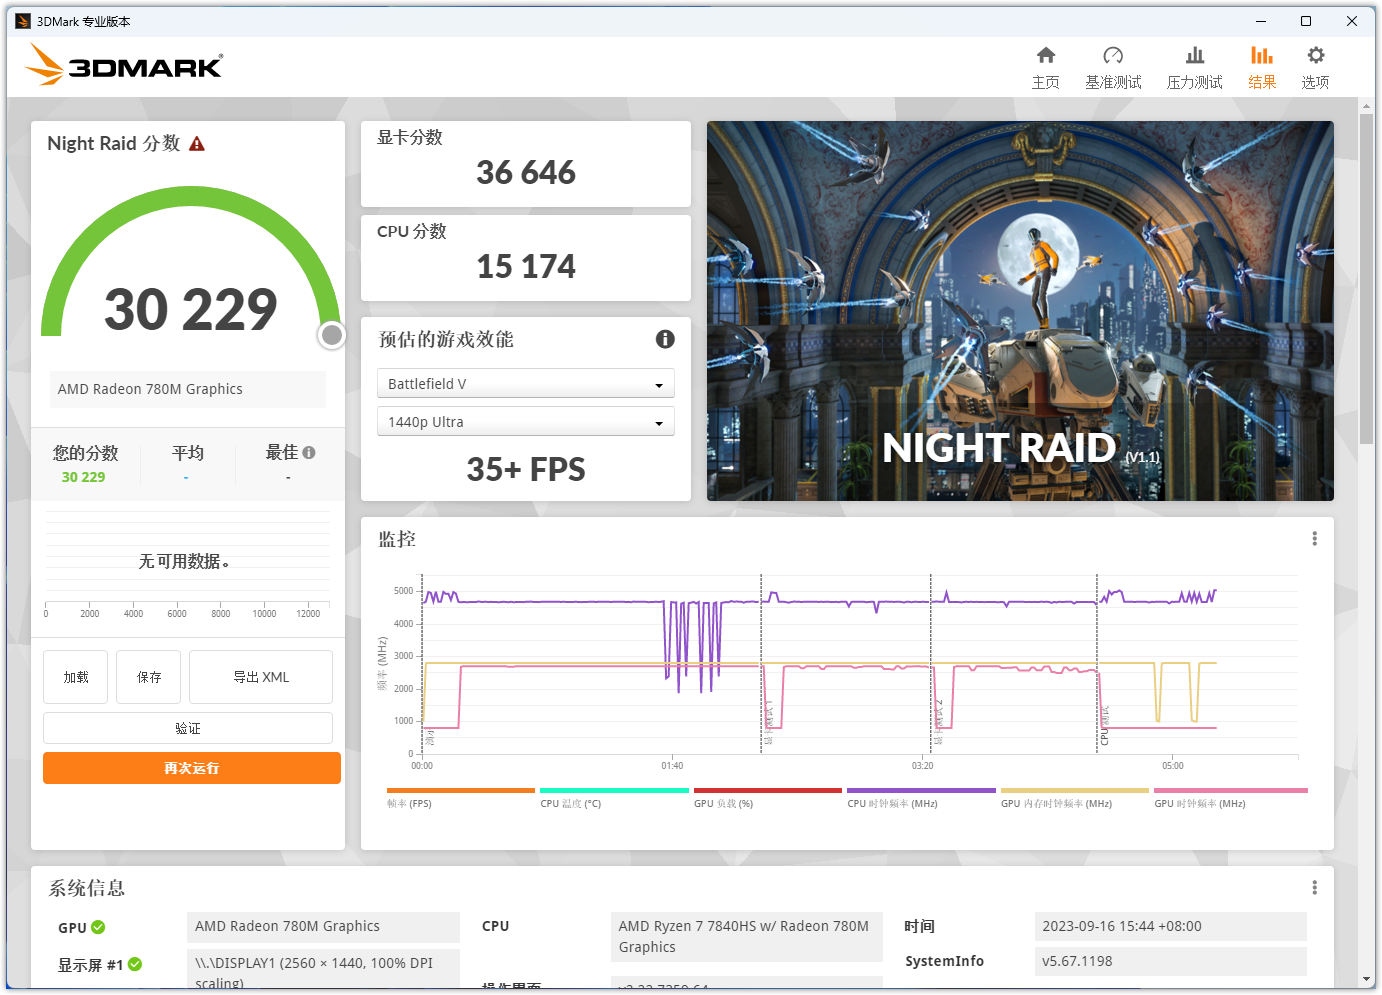Click info icon next to best score

[x=309, y=453]
